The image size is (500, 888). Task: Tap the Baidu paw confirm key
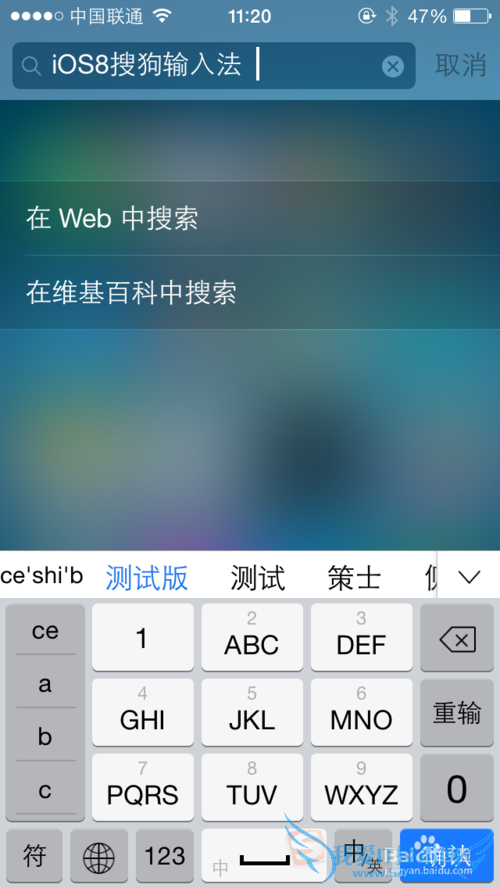(x=447, y=856)
